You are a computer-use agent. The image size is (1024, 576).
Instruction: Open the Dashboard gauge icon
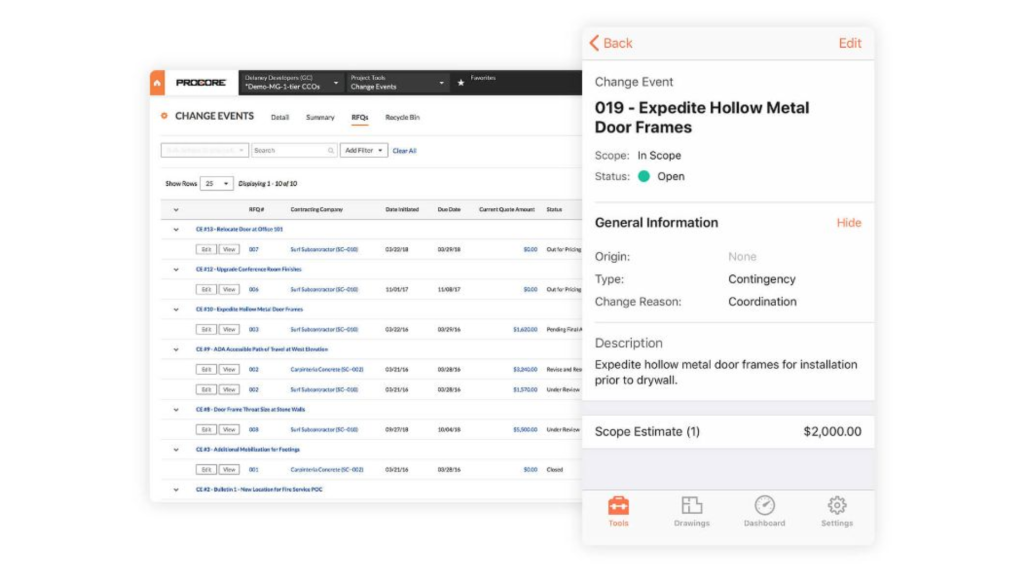point(764,505)
